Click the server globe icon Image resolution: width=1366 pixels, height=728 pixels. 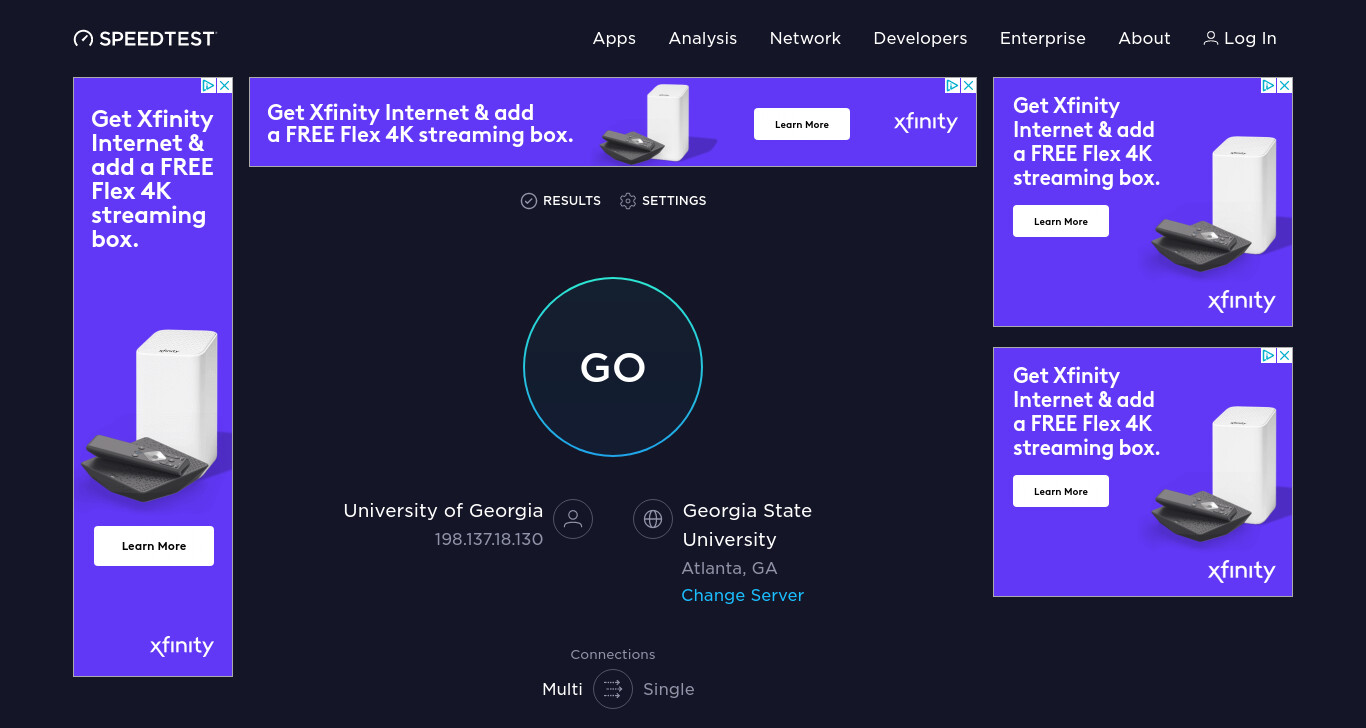click(653, 519)
